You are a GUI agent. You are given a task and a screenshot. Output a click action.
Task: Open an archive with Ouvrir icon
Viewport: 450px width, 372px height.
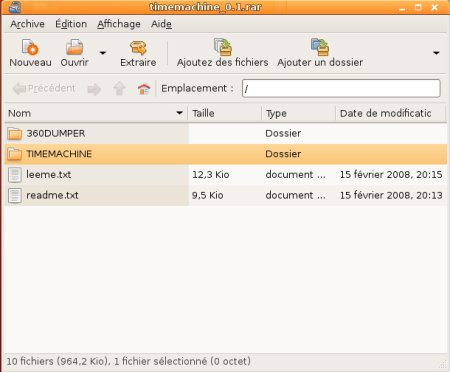click(x=74, y=47)
